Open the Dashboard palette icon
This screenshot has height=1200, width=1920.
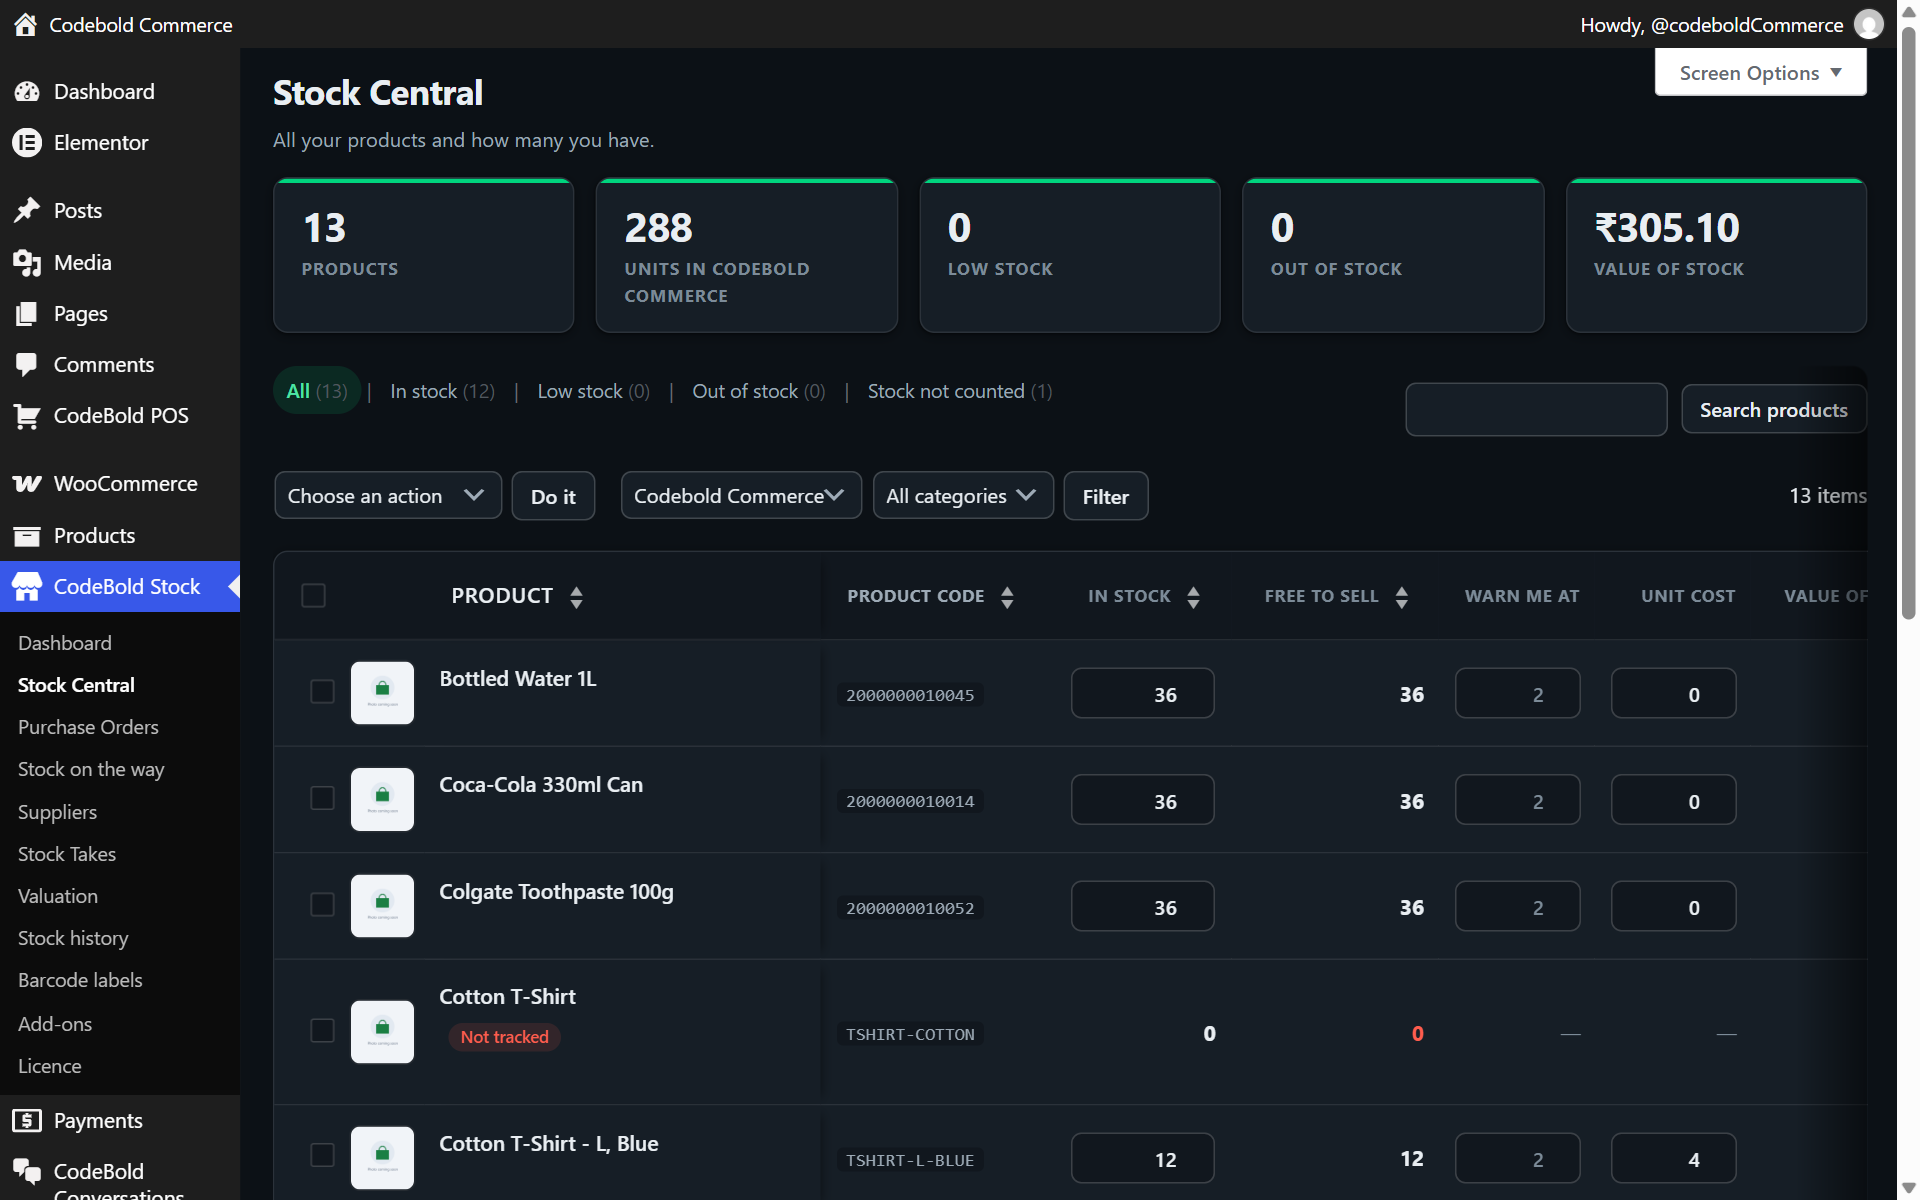pos(27,91)
